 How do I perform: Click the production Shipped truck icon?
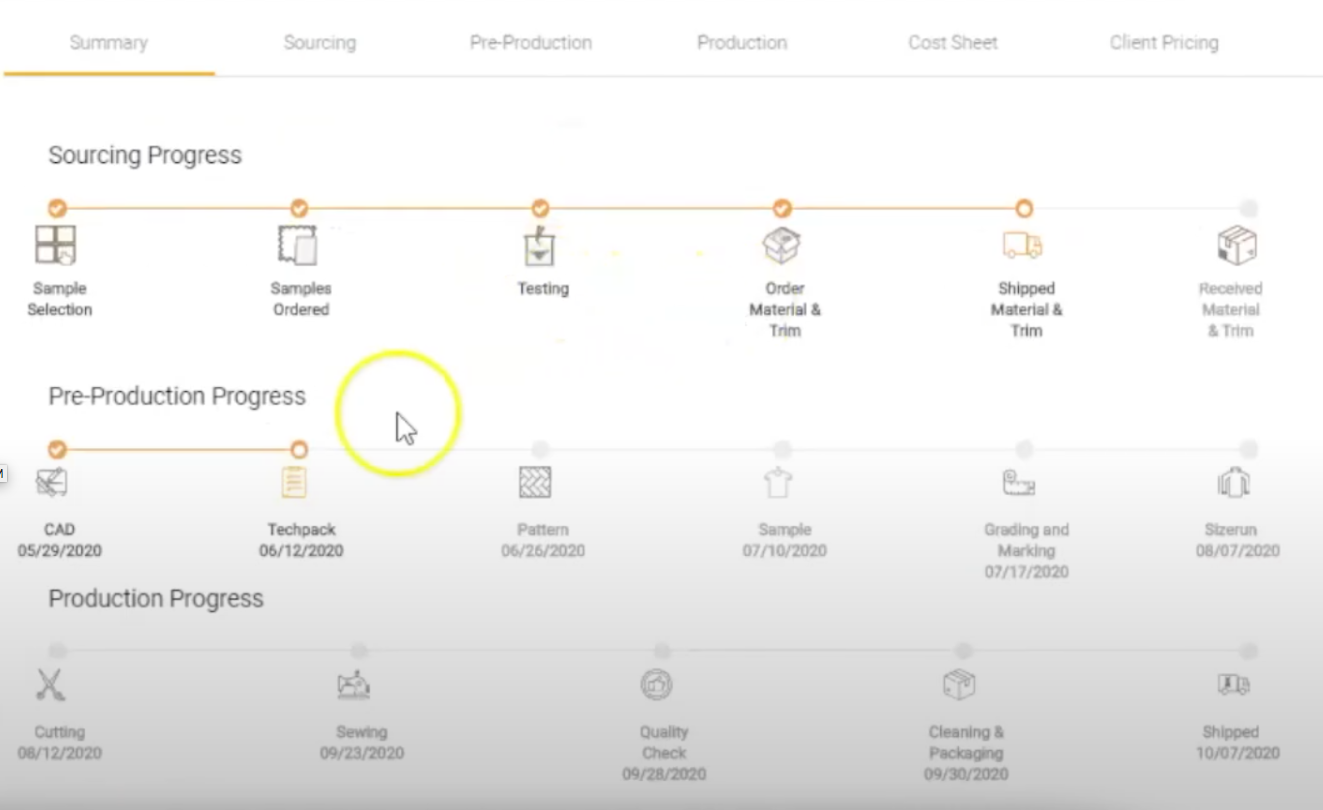click(1234, 685)
